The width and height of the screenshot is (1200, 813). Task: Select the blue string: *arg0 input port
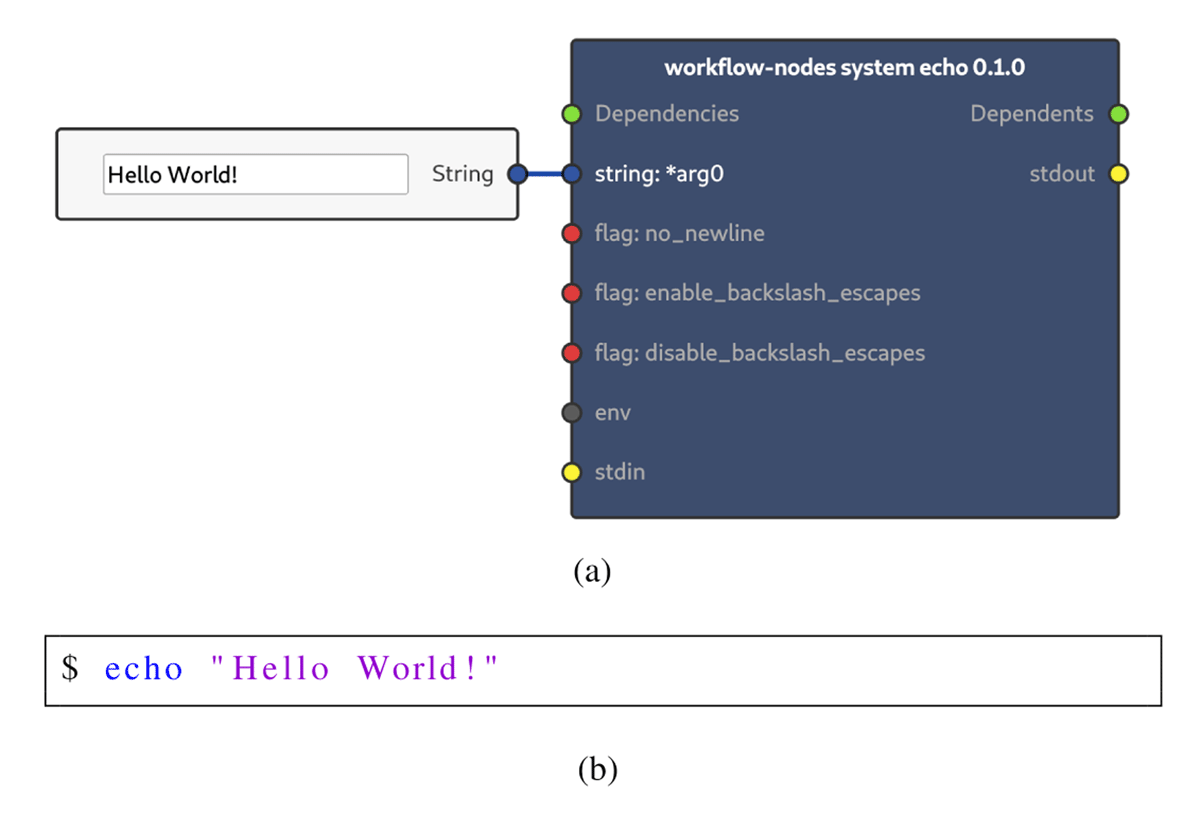[571, 174]
